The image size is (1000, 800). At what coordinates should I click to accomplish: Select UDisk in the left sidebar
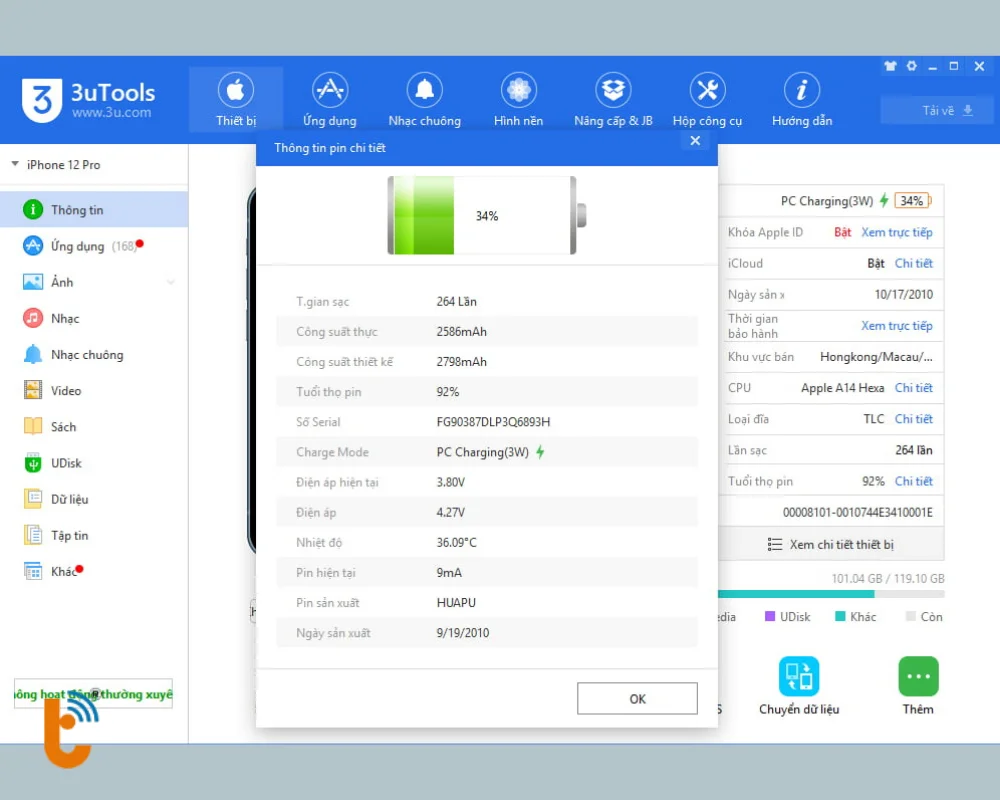66,463
